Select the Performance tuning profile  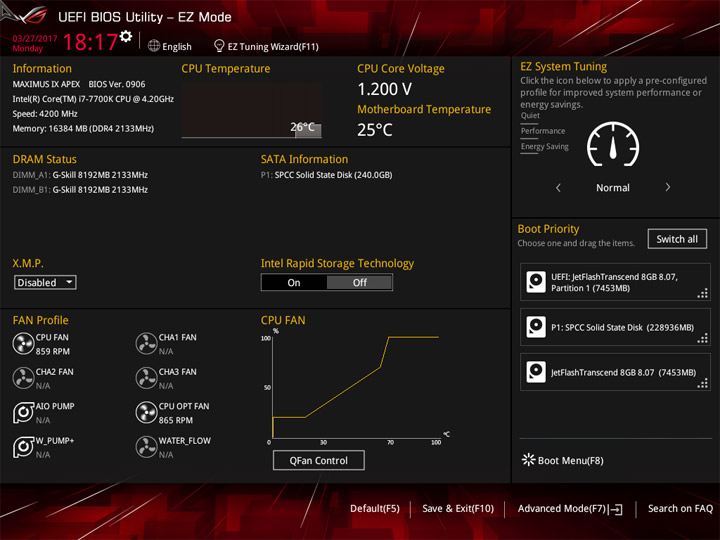coord(543,131)
